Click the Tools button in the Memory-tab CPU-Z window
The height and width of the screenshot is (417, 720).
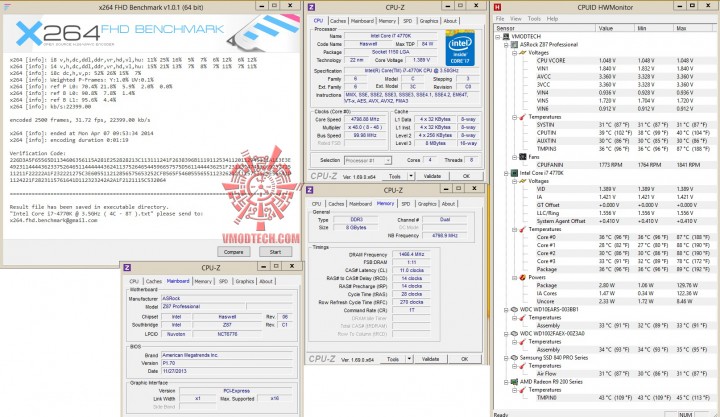393,359
